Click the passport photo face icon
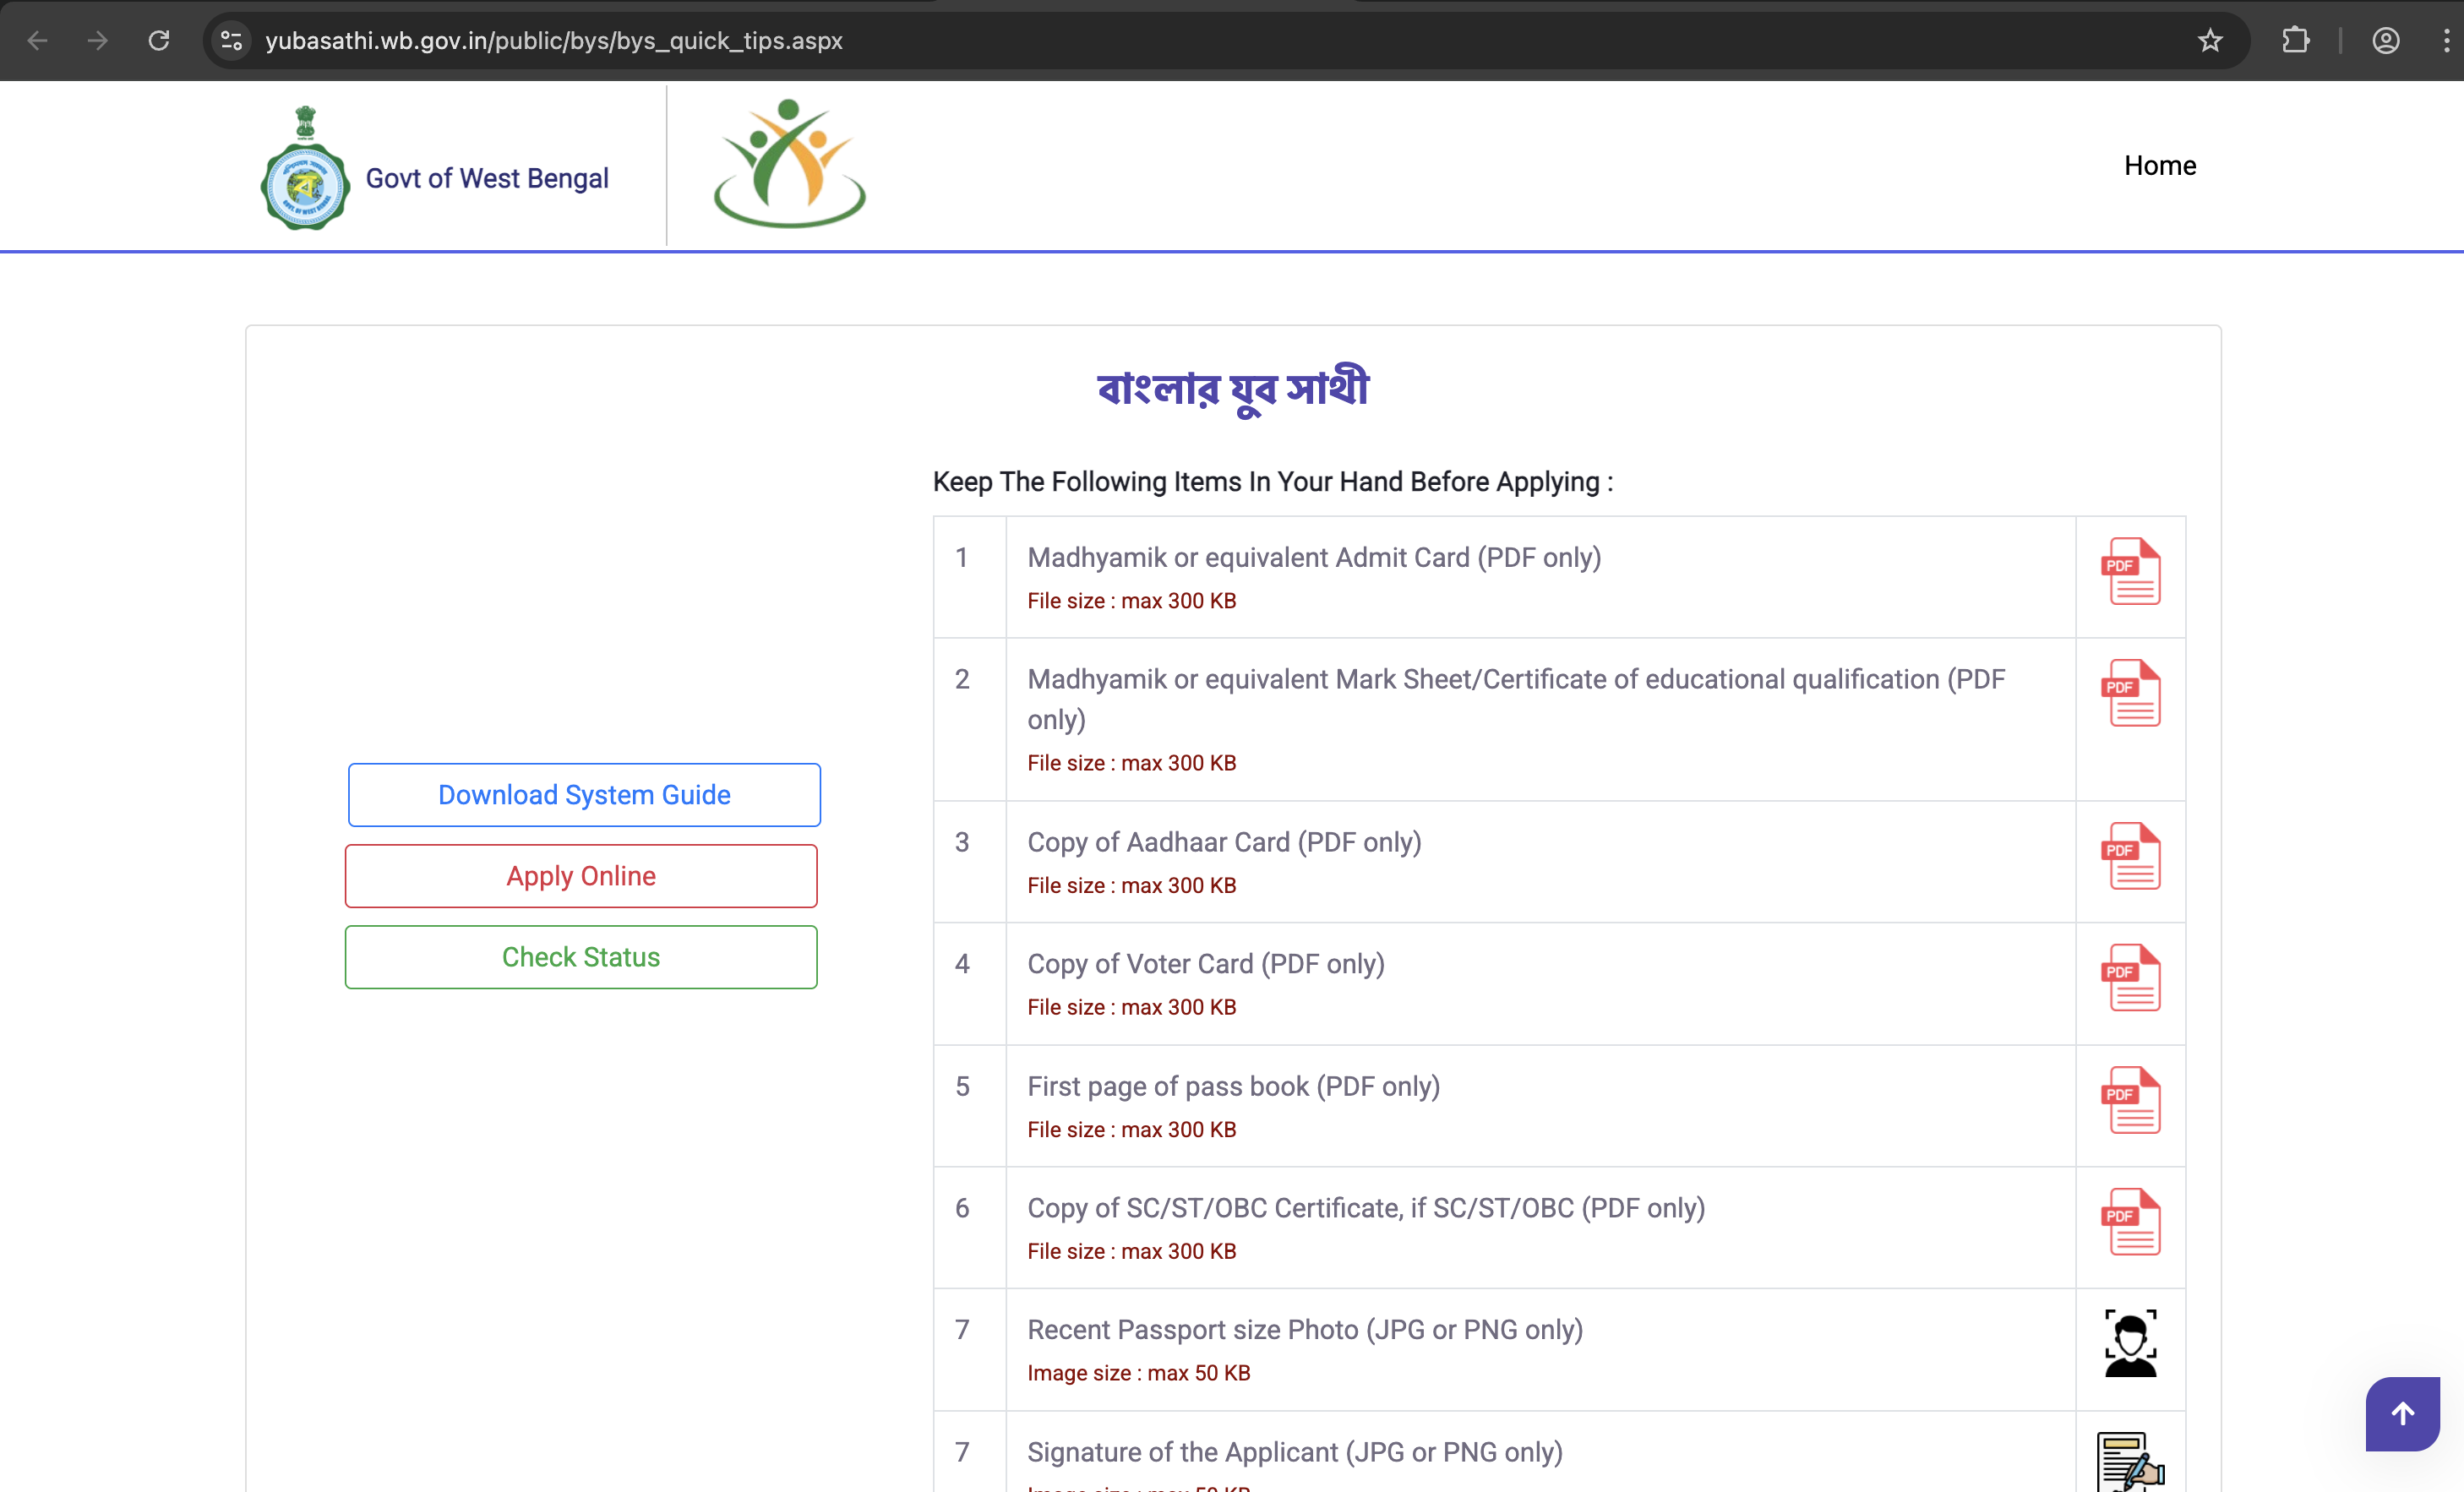The height and width of the screenshot is (1492, 2464). point(2130,1344)
